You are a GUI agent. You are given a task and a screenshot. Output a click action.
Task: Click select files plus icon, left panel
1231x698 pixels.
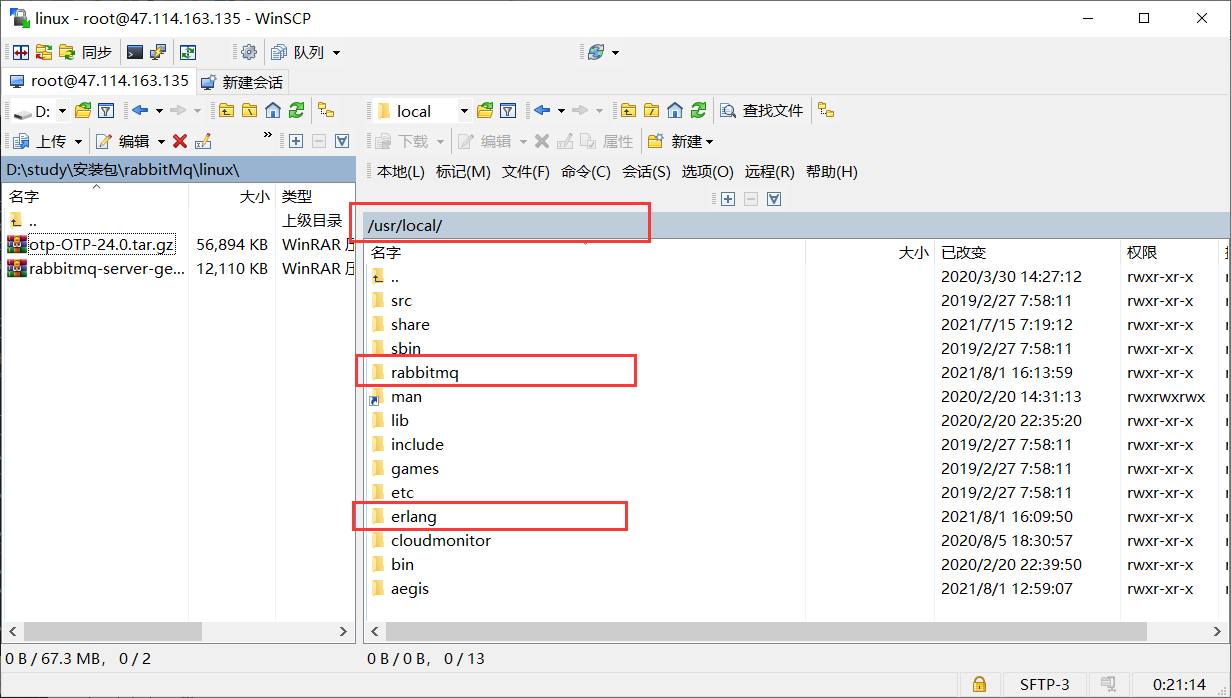click(x=296, y=141)
